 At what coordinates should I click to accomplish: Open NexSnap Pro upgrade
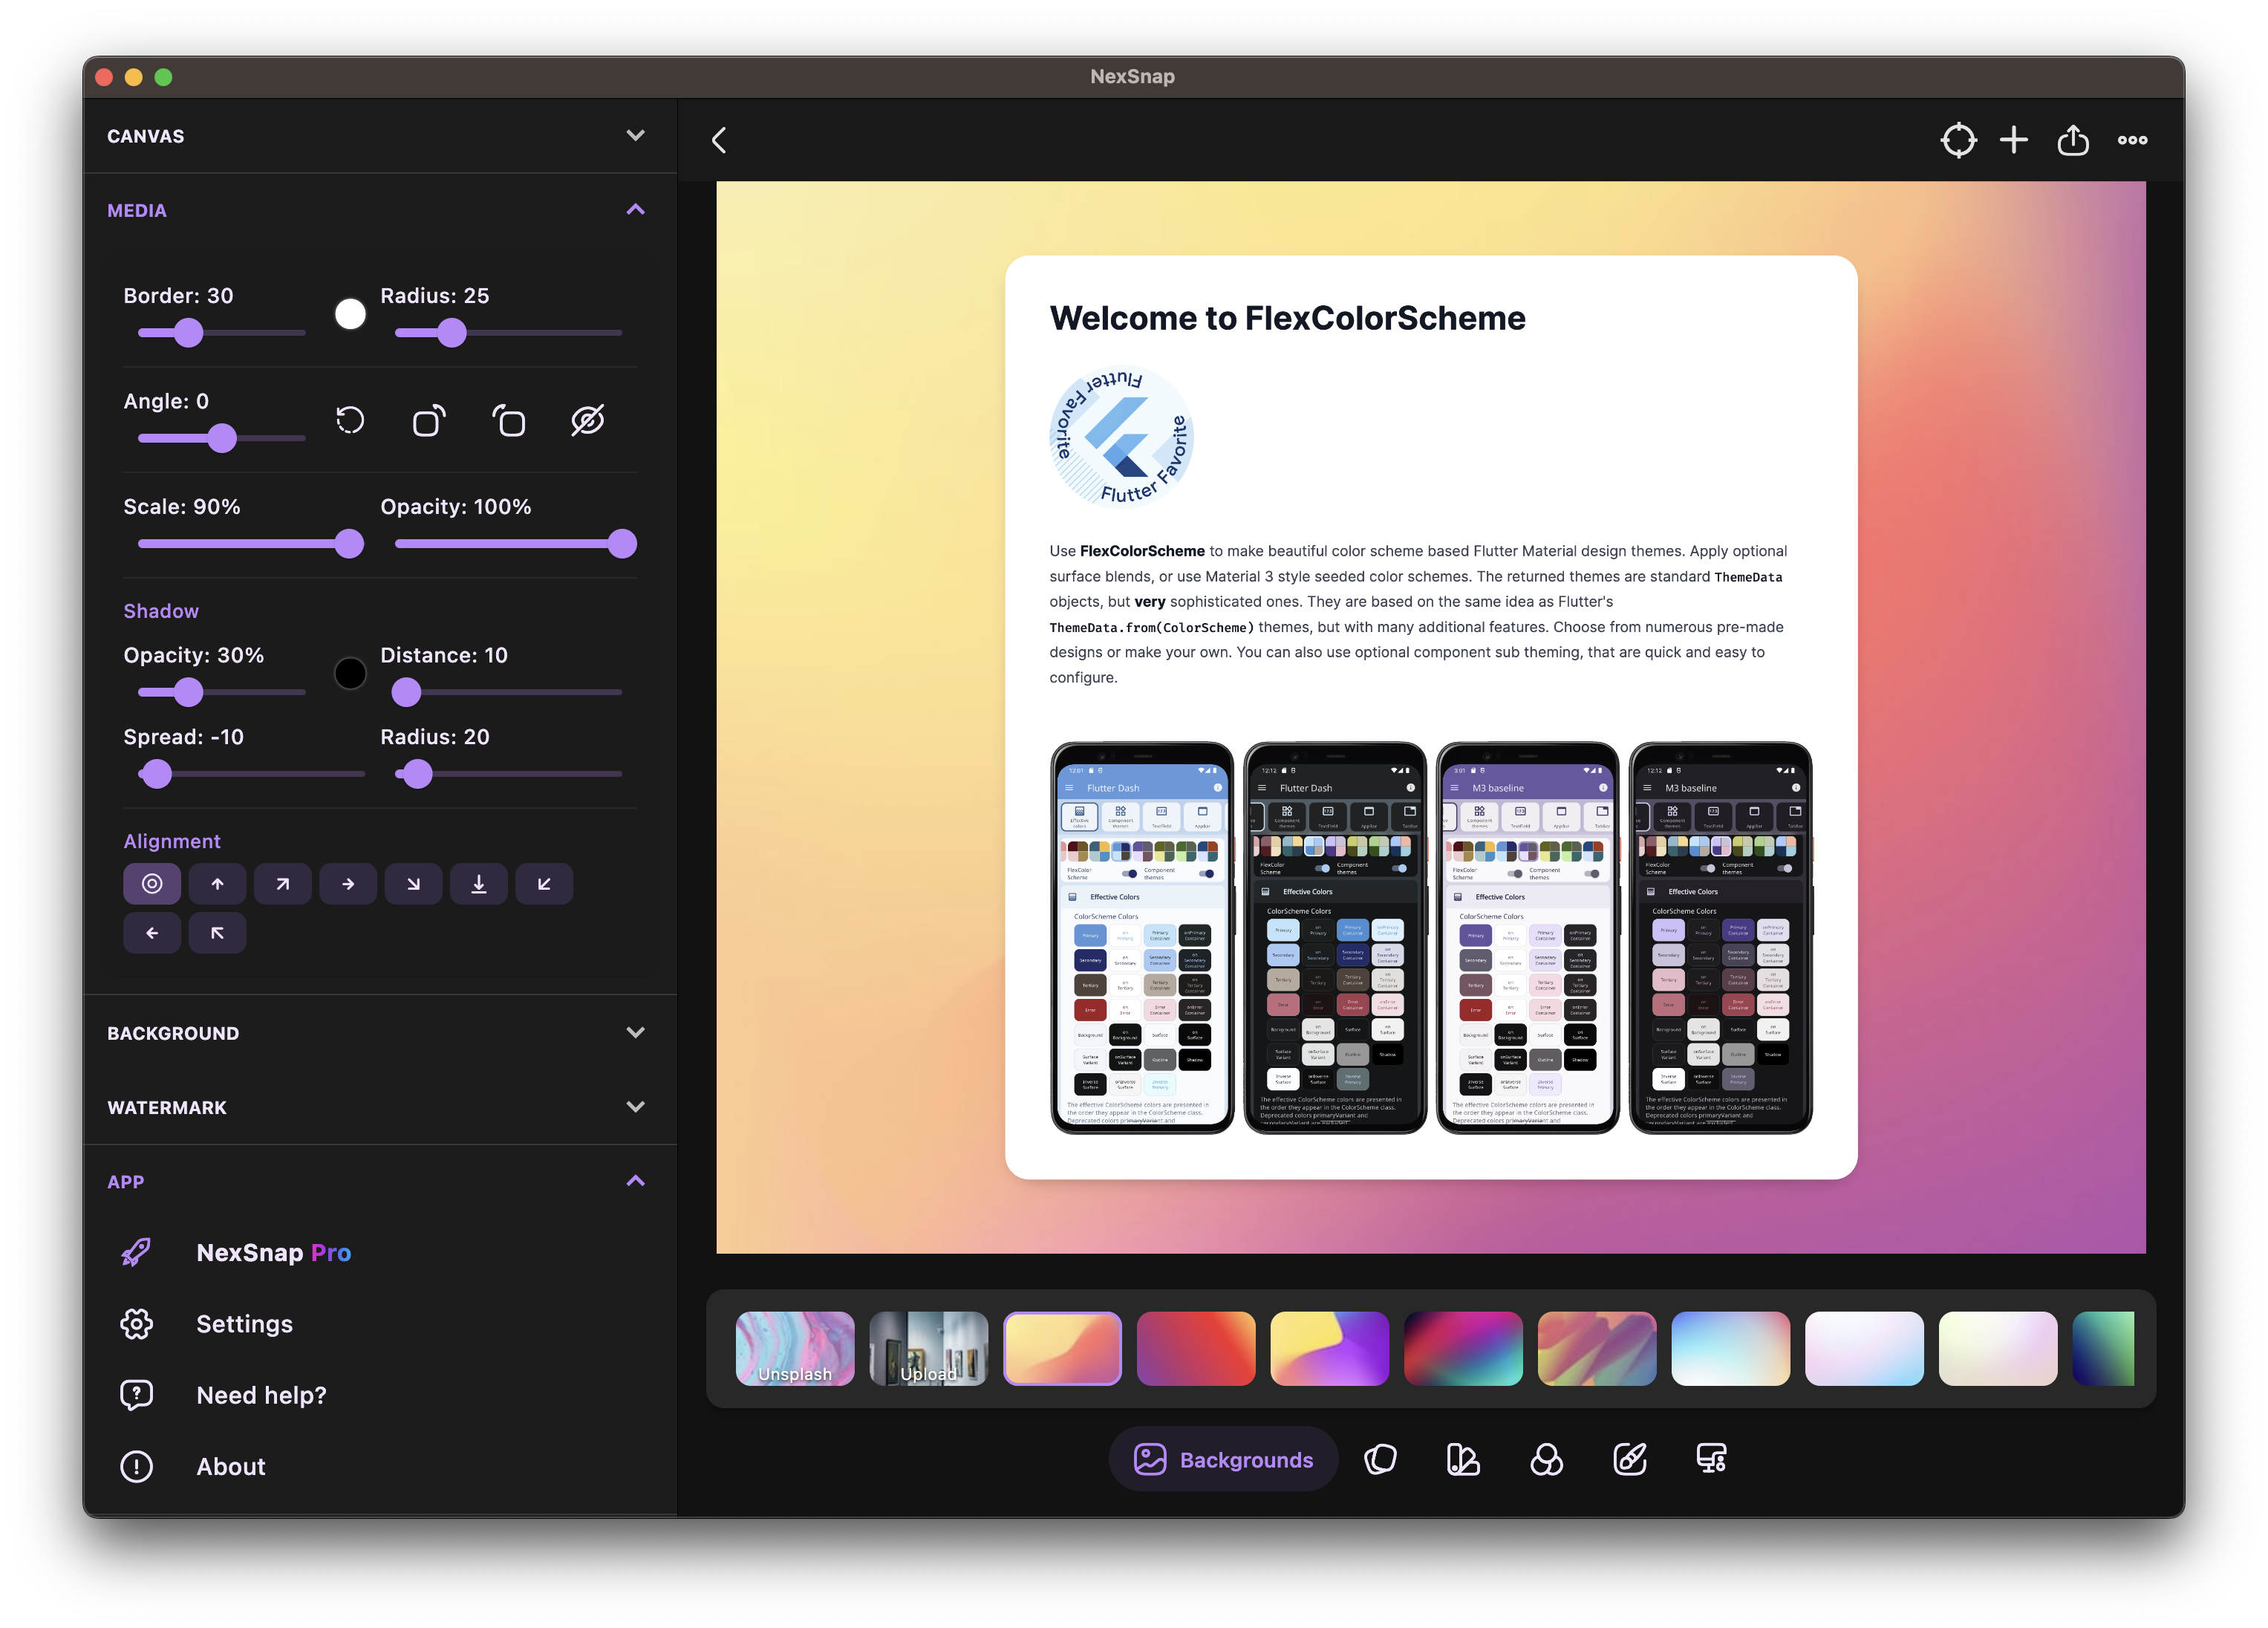273,1253
